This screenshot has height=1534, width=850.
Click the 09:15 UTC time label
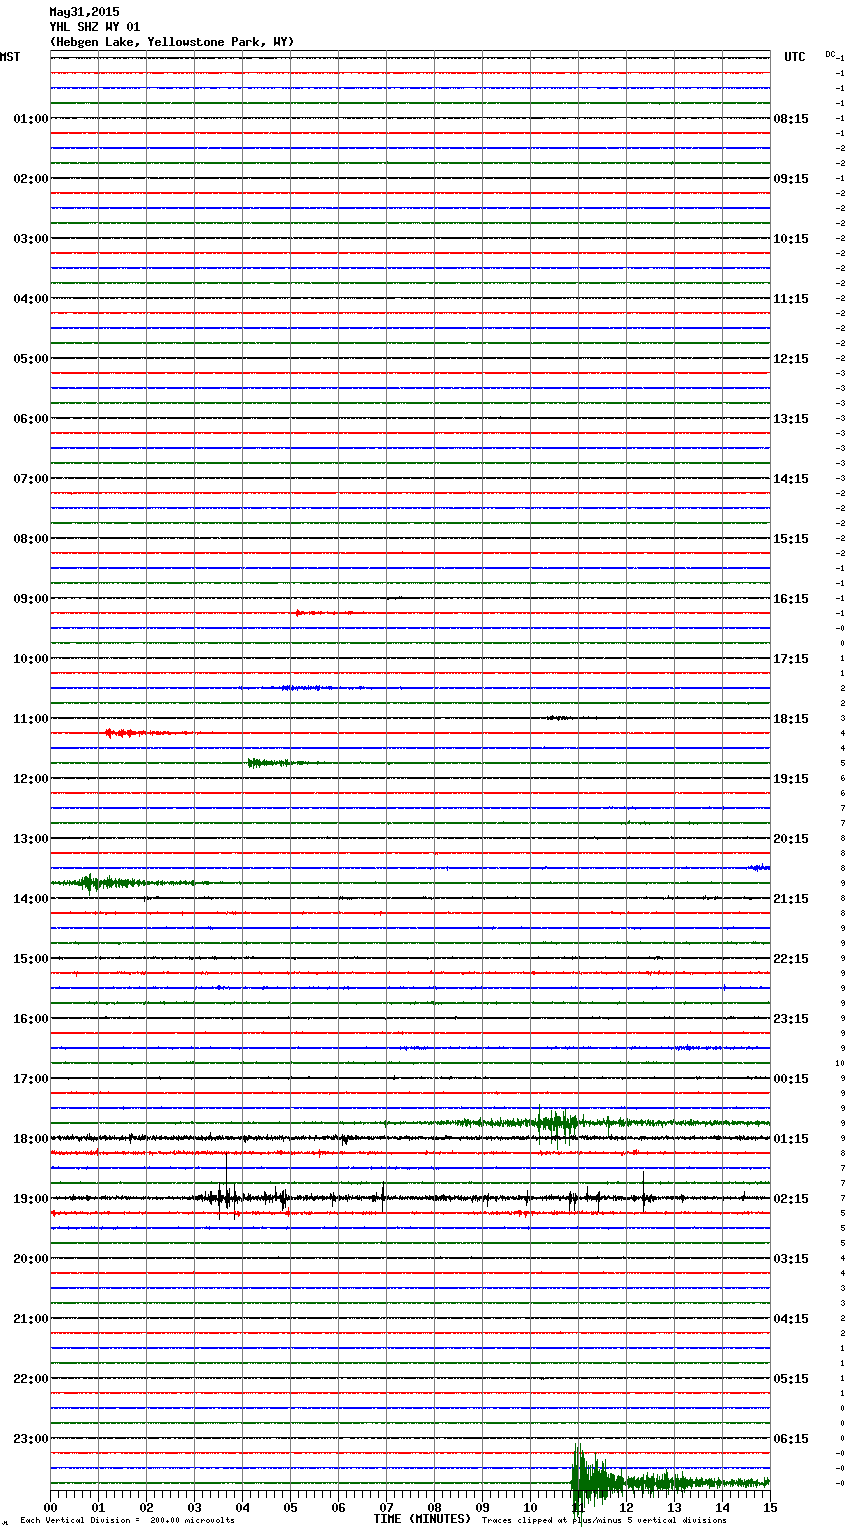(791, 179)
